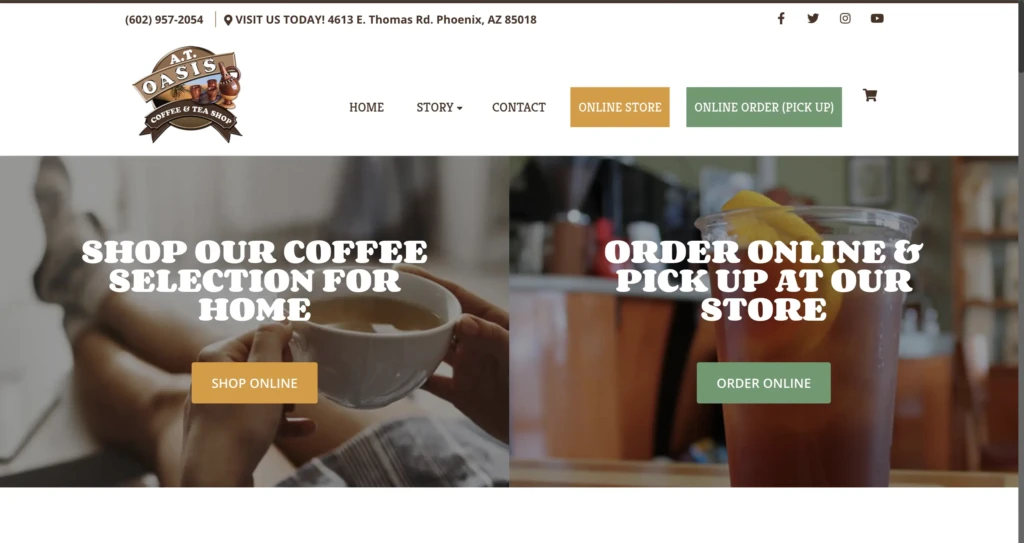Visit the Instagram icon link
1024x543 pixels.
pyautogui.click(x=845, y=18)
